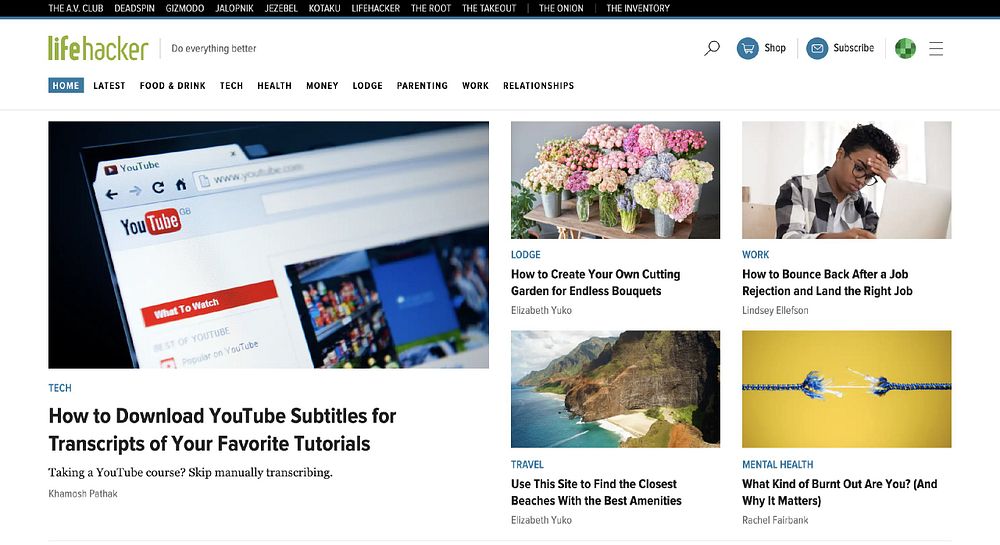This screenshot has width=1000, height=545.
Task: Click the Lifehacker logo
Action: [98, 48]
